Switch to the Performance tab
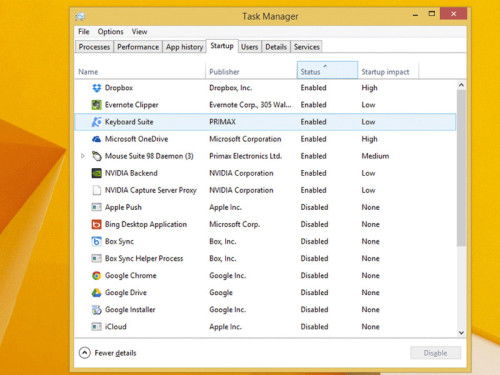 tap(138, 47)
